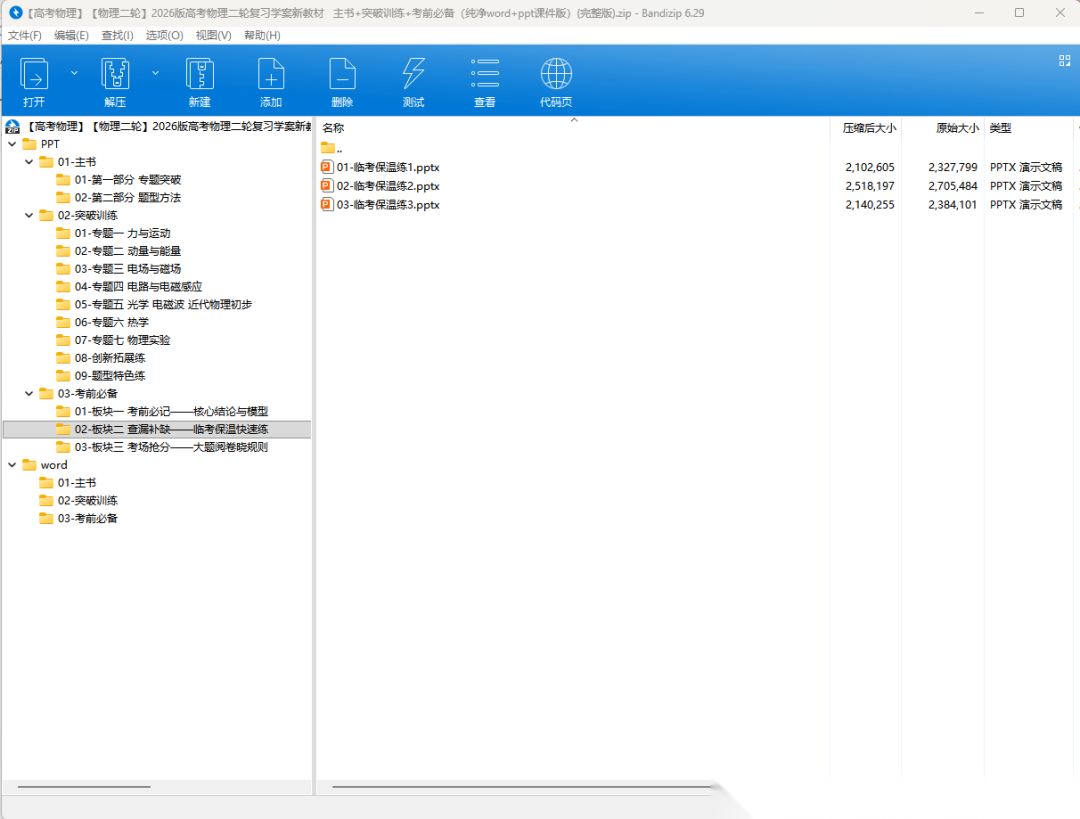
Task: Select the file 01-临考保温练1.pptx
Action: pos(388,168)
